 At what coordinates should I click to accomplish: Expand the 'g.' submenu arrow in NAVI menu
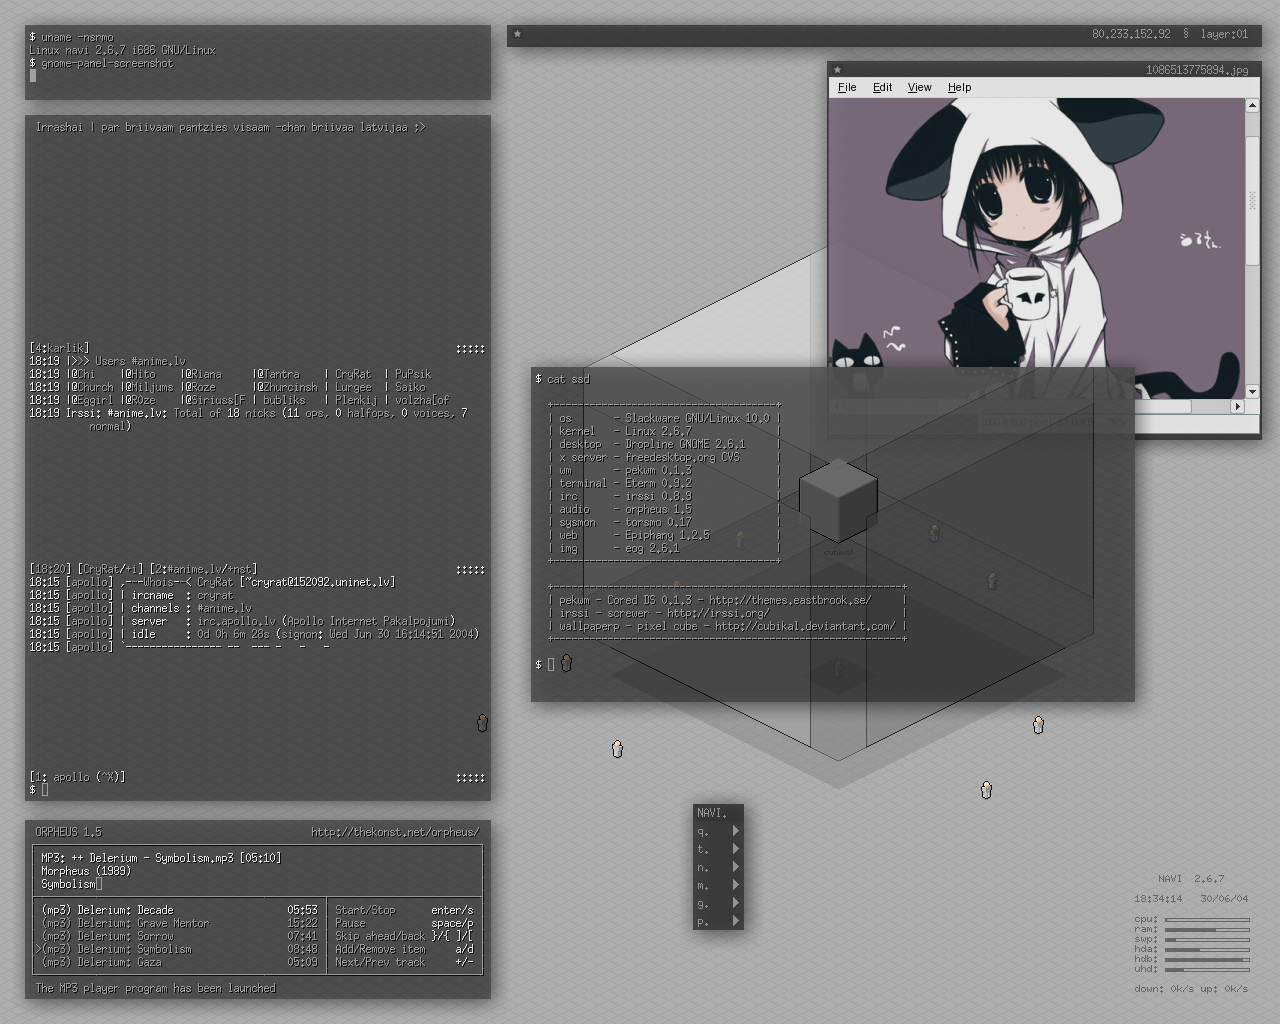point(735,902)
